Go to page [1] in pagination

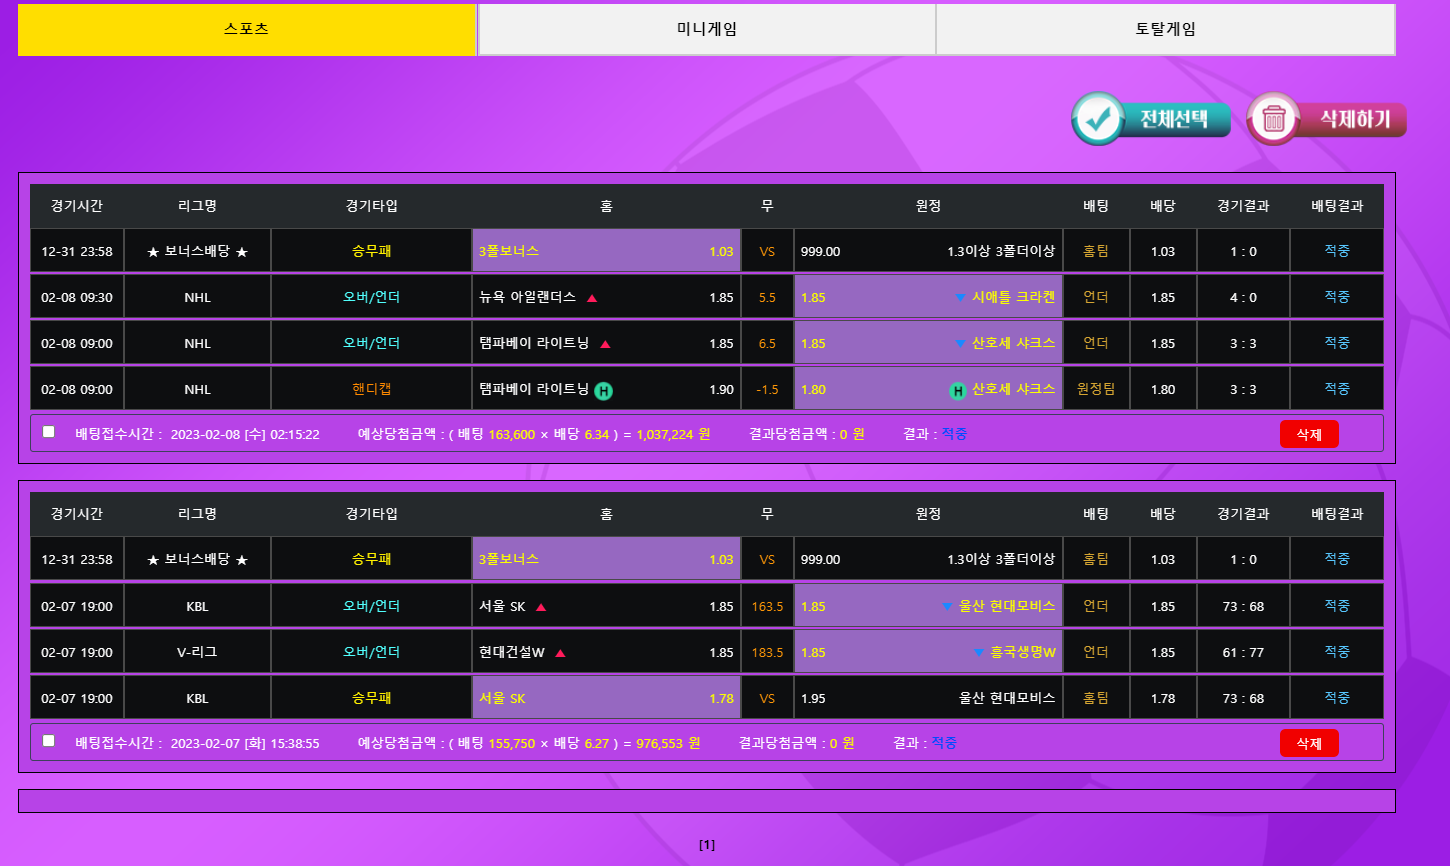click(x=707, y=845)
